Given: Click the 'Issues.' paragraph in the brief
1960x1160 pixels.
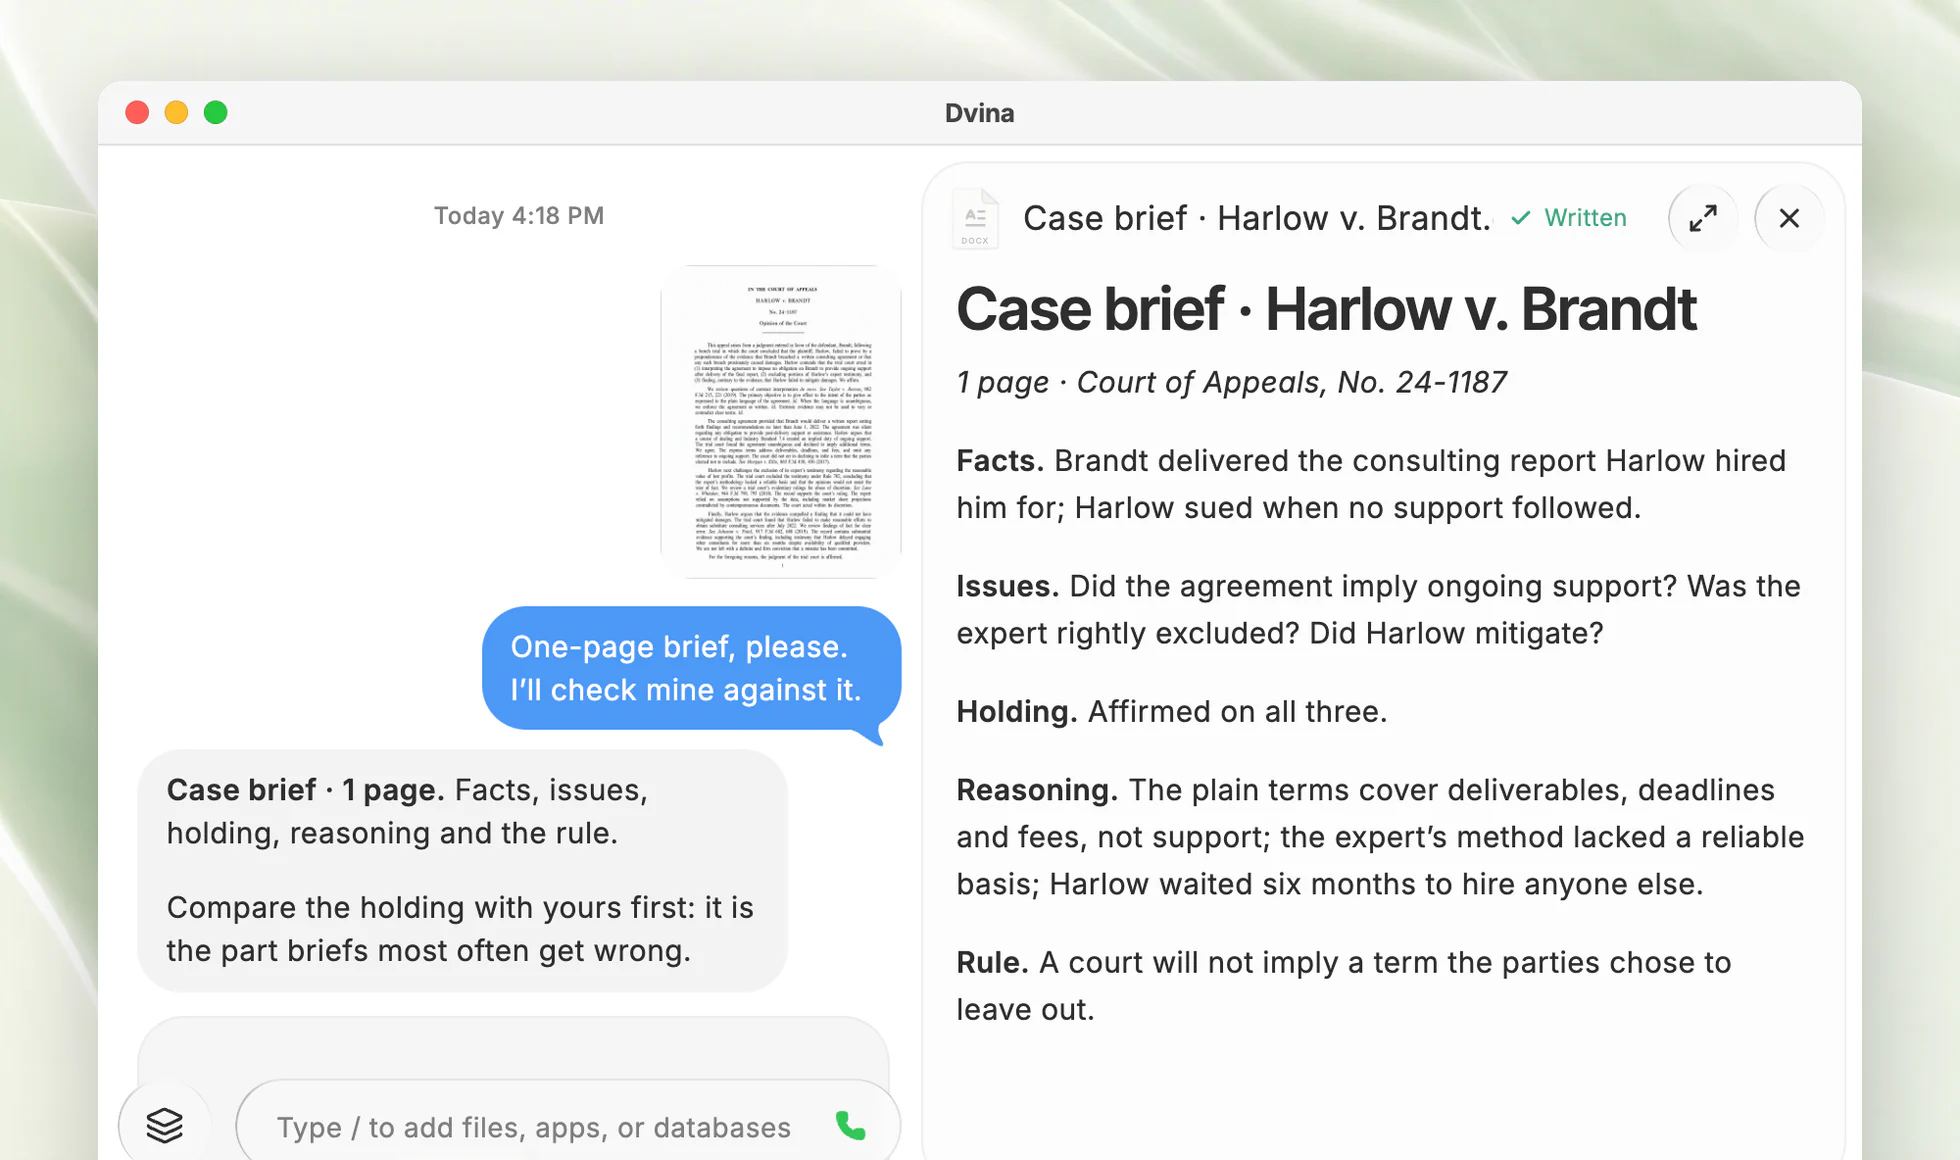Looking at the screenshot, I should coord(1378,609).
